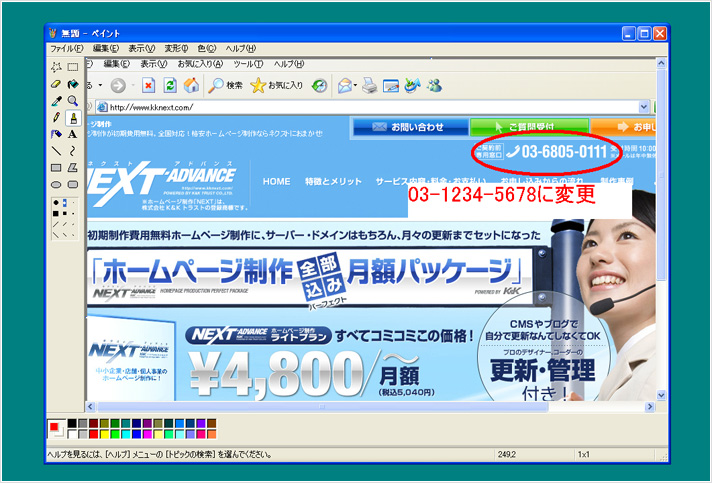Choose the small square brush shape
The width and height of the screenshot is (712, 483).
pyautogui.click(x=73, y=213)
